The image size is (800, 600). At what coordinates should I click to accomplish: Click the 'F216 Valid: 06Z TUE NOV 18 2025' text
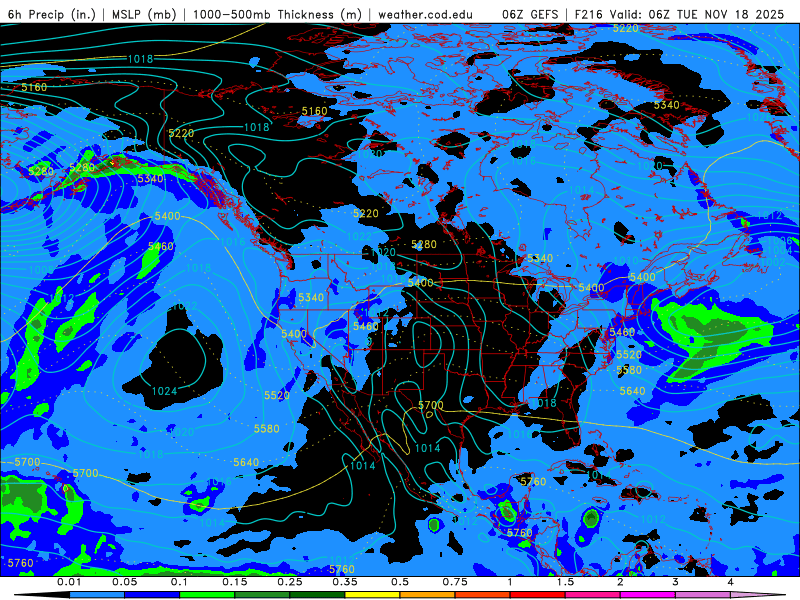click(x=679, y=14)
